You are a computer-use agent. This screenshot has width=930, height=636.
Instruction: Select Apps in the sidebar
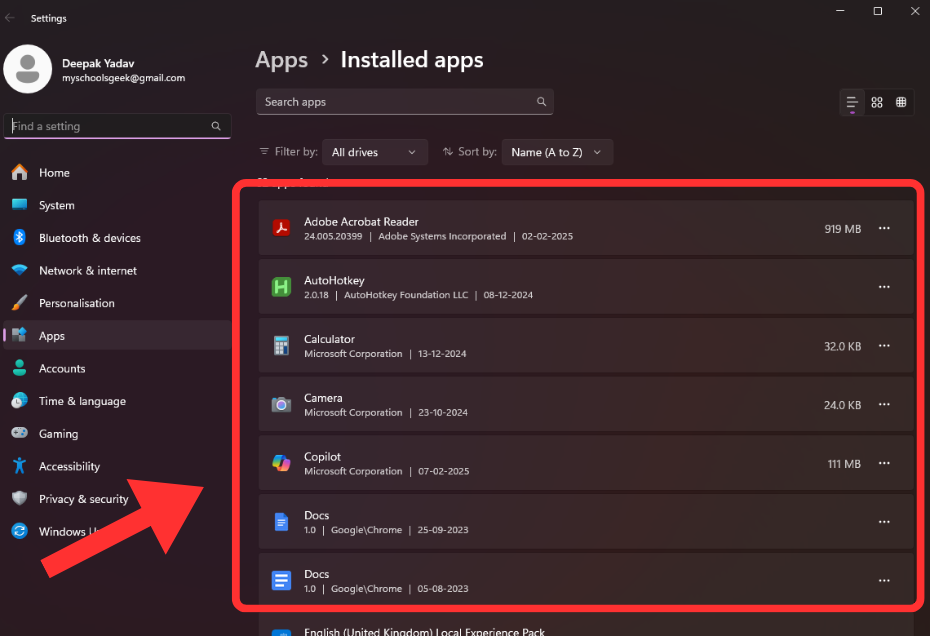117,335
